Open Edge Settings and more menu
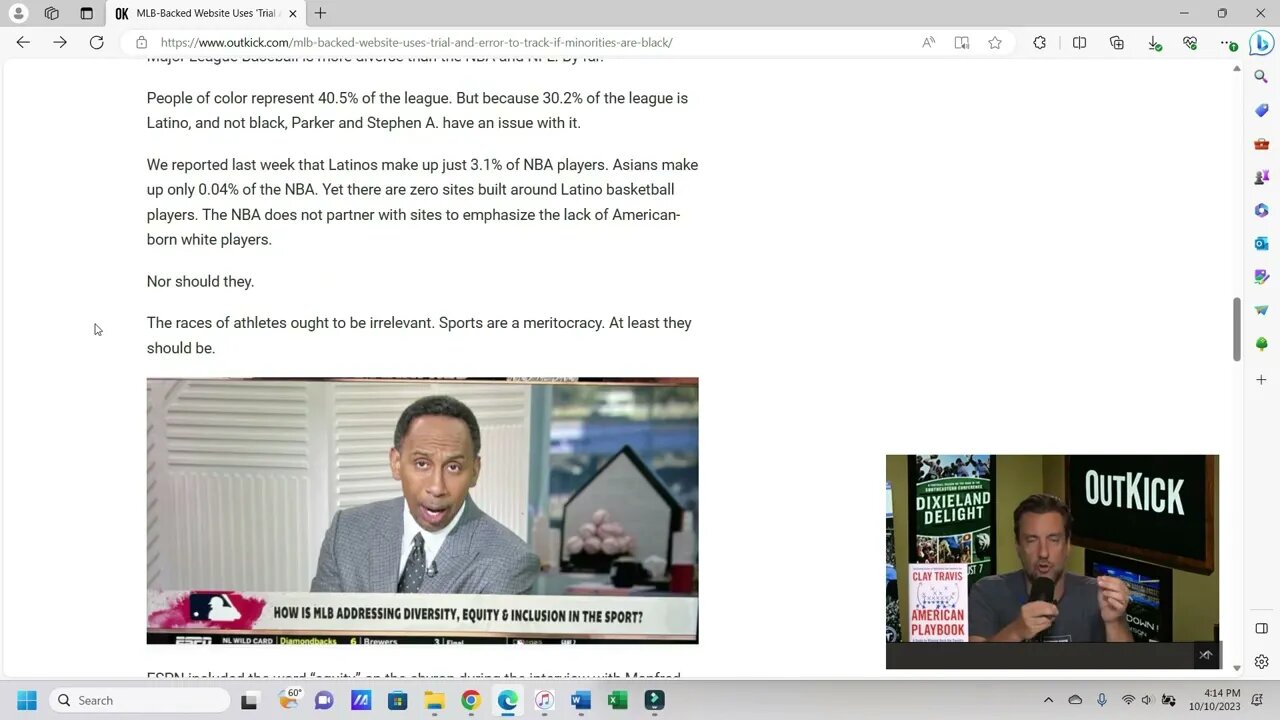1280x720 pixels. 1229,43
